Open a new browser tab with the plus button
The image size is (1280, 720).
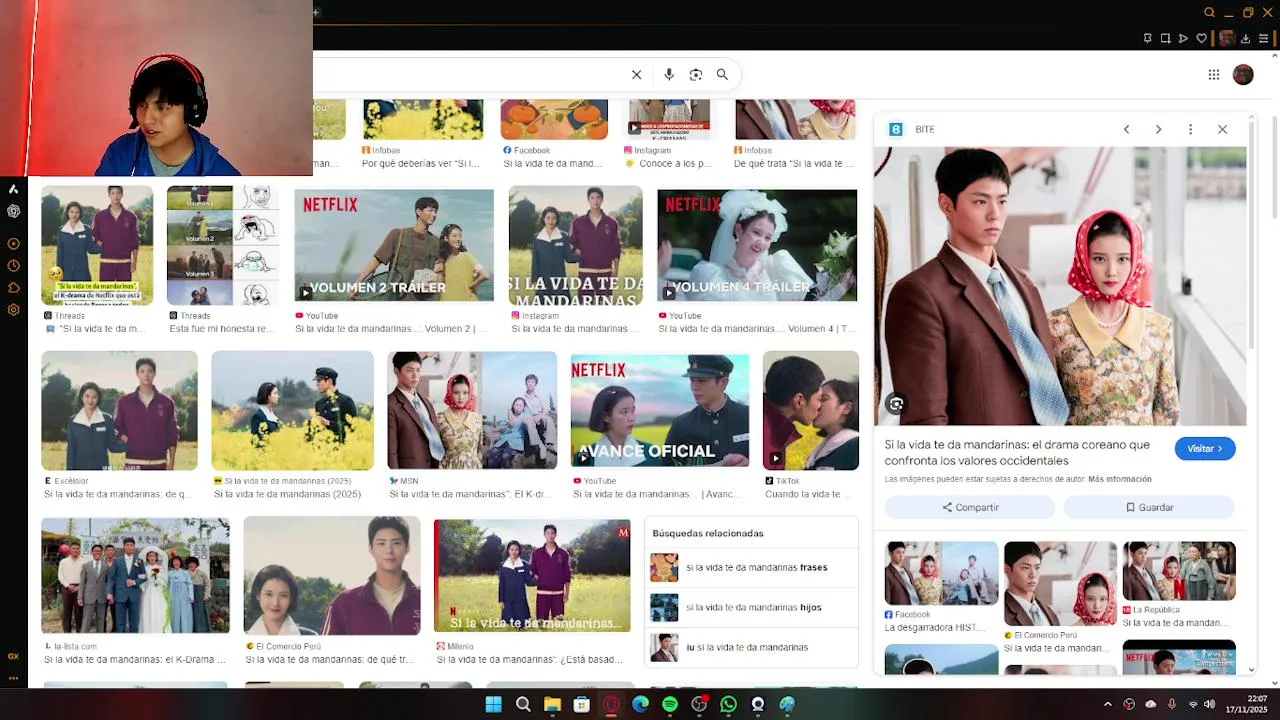point(315,13)
